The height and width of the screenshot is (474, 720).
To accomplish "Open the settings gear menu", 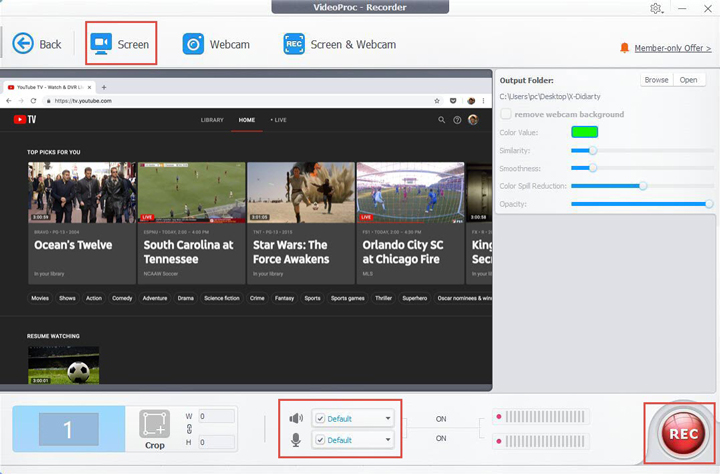I will point(657,8).
